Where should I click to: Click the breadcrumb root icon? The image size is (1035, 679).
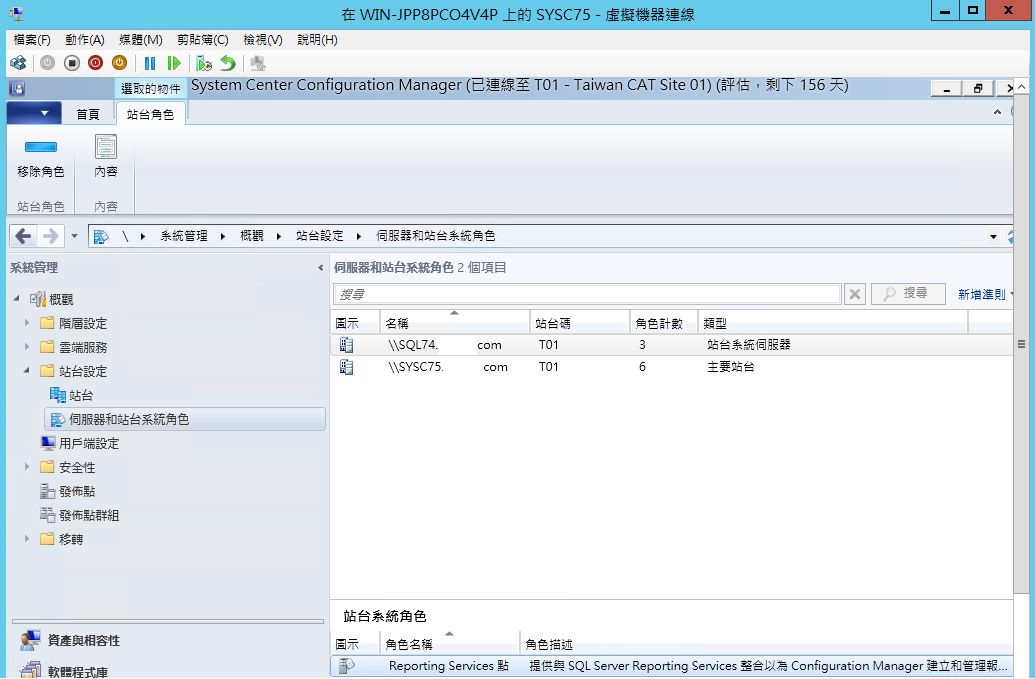[101, 236]
